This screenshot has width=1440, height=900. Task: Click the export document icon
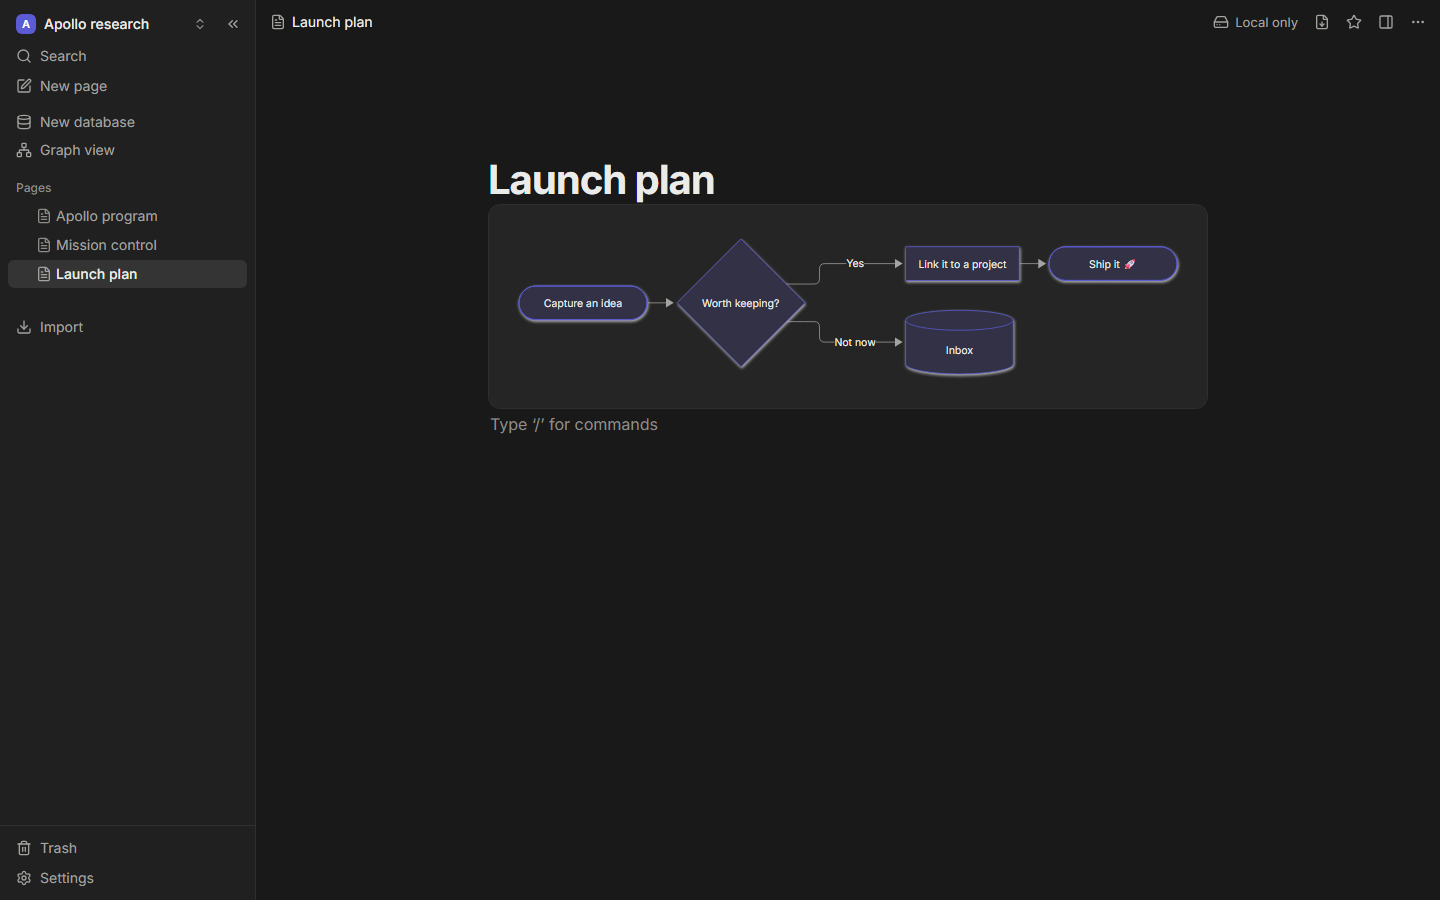(1322, 22)
